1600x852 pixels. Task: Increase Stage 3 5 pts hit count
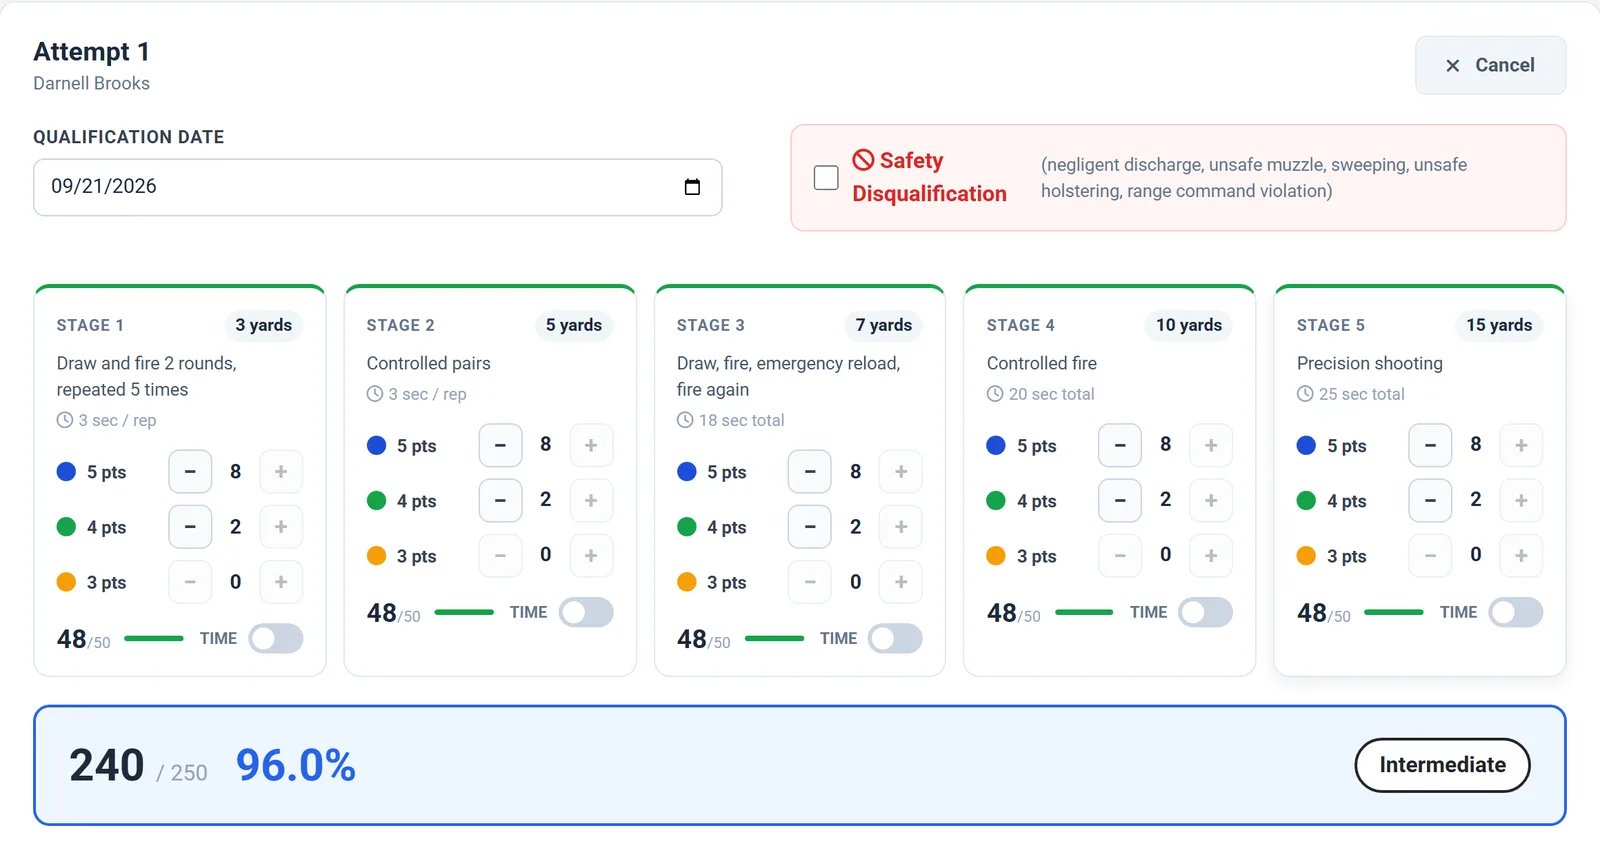pos(901,472)
